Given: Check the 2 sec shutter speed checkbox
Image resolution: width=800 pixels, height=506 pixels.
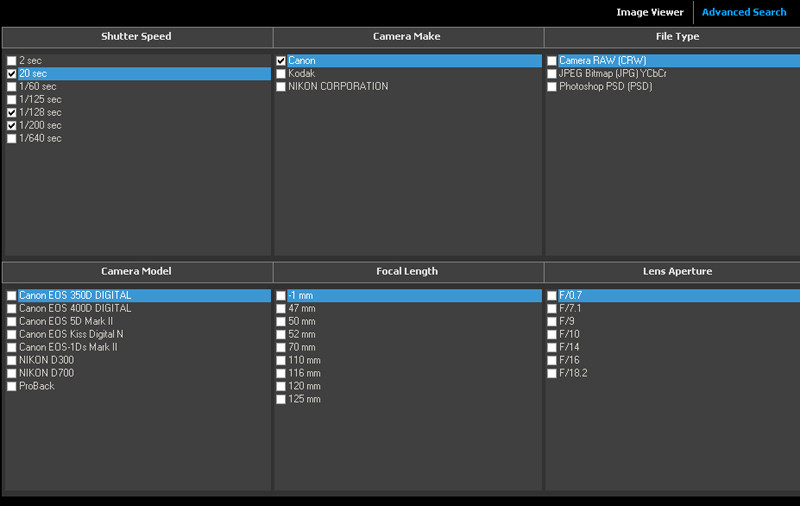Looking at the screenshot, I should tap(12, 61).
